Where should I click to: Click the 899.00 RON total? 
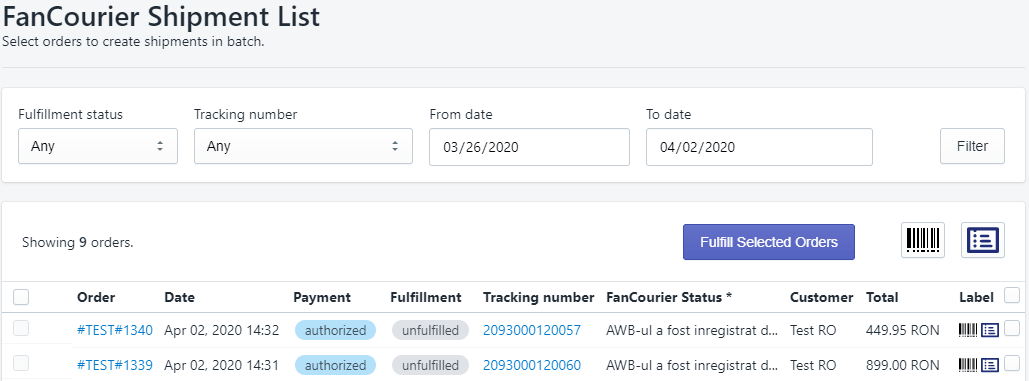903,365
